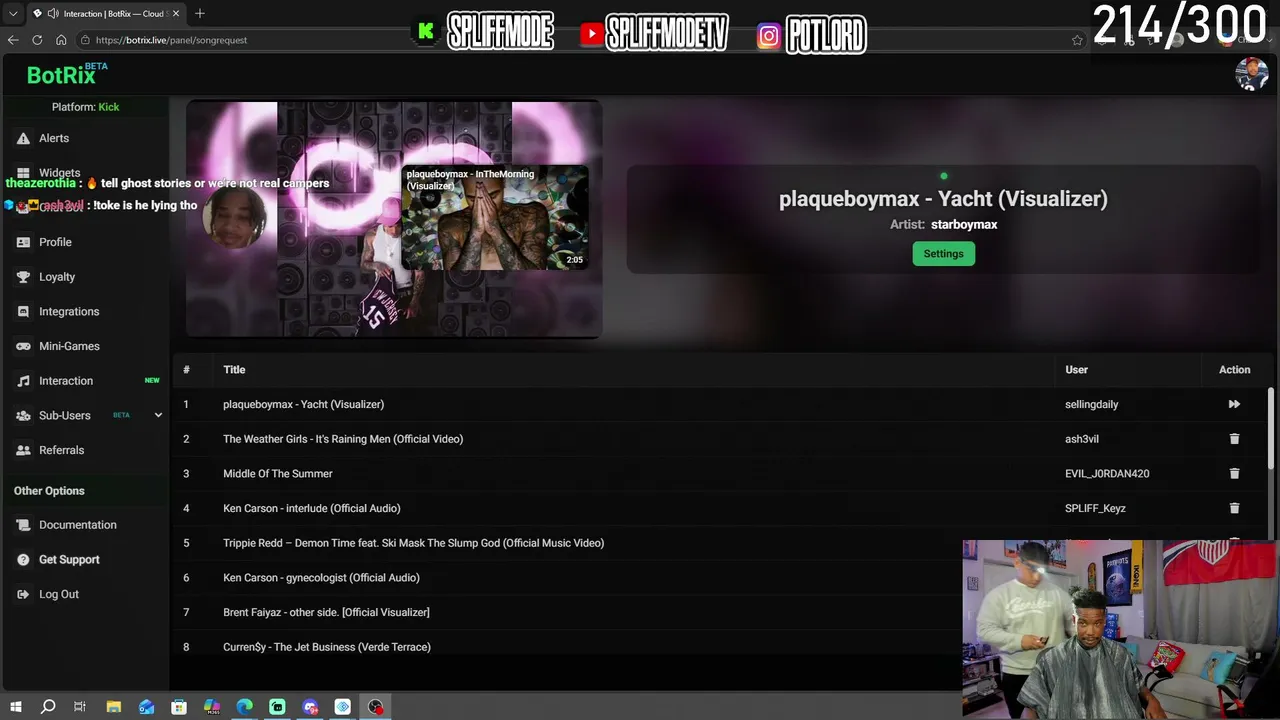1280x720 pixels.
Task: Click the browser address bar
Action: coord(570,40)
